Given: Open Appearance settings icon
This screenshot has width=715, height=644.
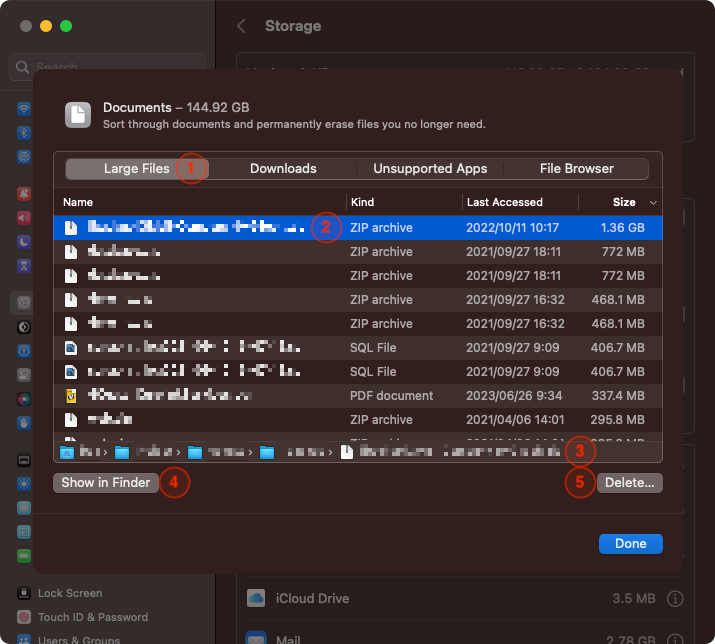Looking at the screenshot, I should pos(24,327).
